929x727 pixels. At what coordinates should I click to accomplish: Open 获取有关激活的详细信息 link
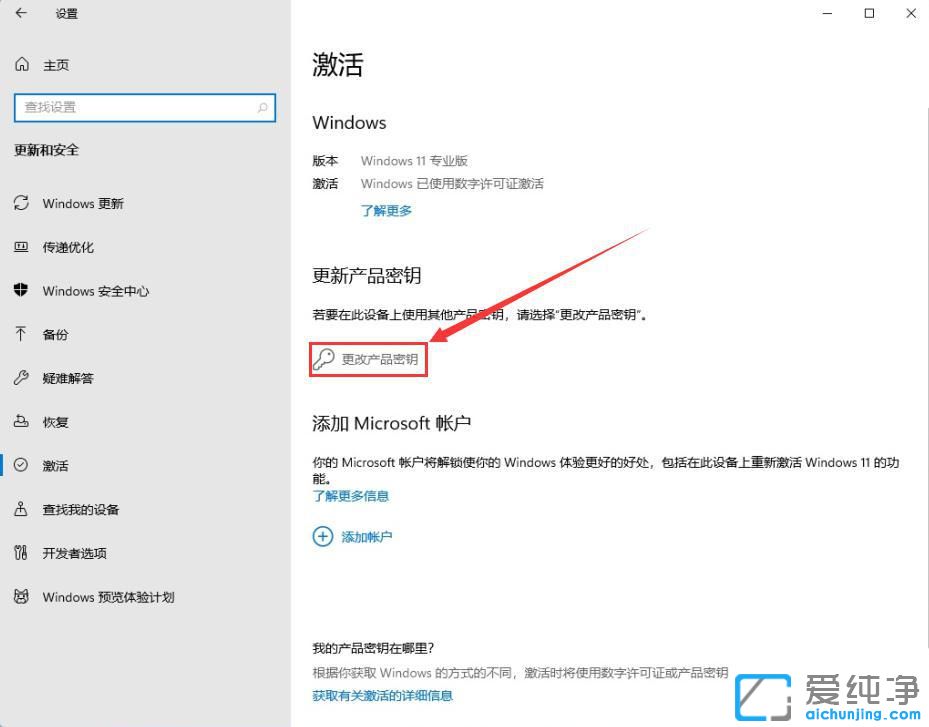click(381, 694)
